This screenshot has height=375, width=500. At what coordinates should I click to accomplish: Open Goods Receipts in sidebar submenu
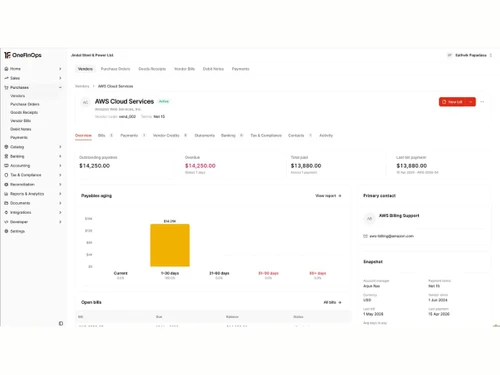[x=24, y=112]
